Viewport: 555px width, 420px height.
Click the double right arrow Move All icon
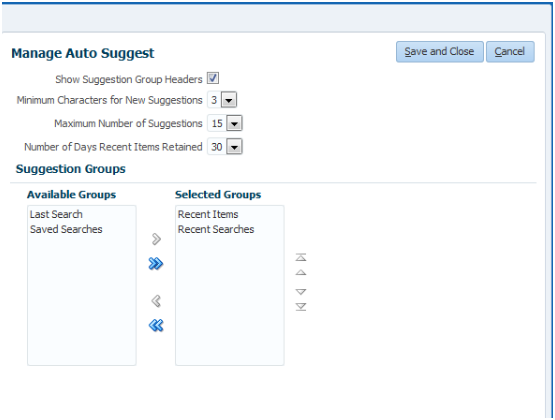click(x=156, y=264)
